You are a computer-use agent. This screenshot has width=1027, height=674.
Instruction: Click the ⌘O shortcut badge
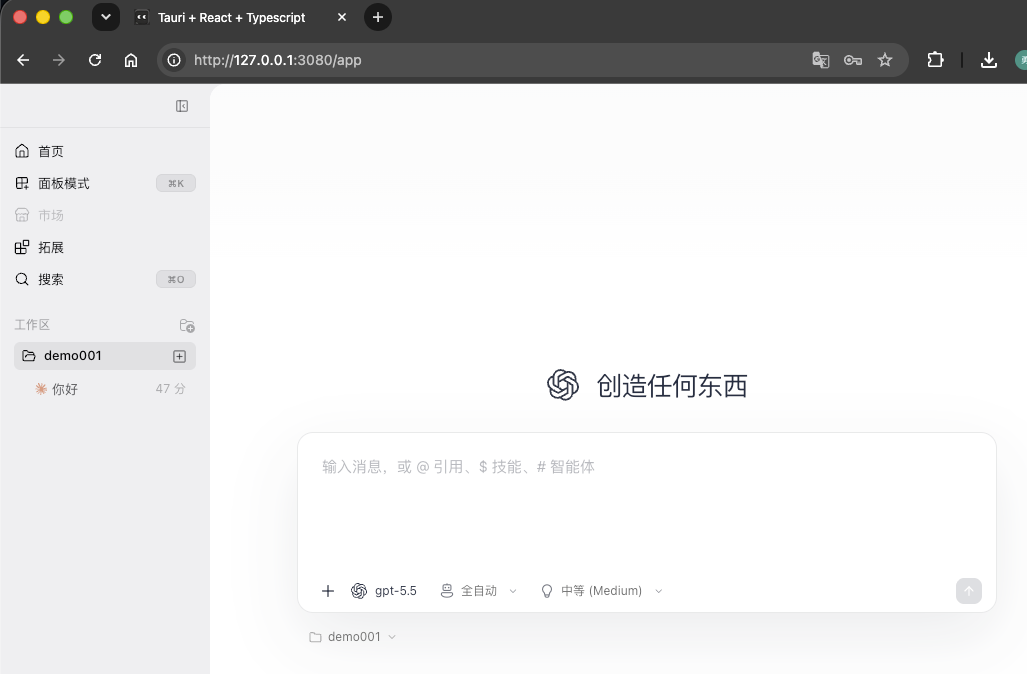[x=176, y=280]
